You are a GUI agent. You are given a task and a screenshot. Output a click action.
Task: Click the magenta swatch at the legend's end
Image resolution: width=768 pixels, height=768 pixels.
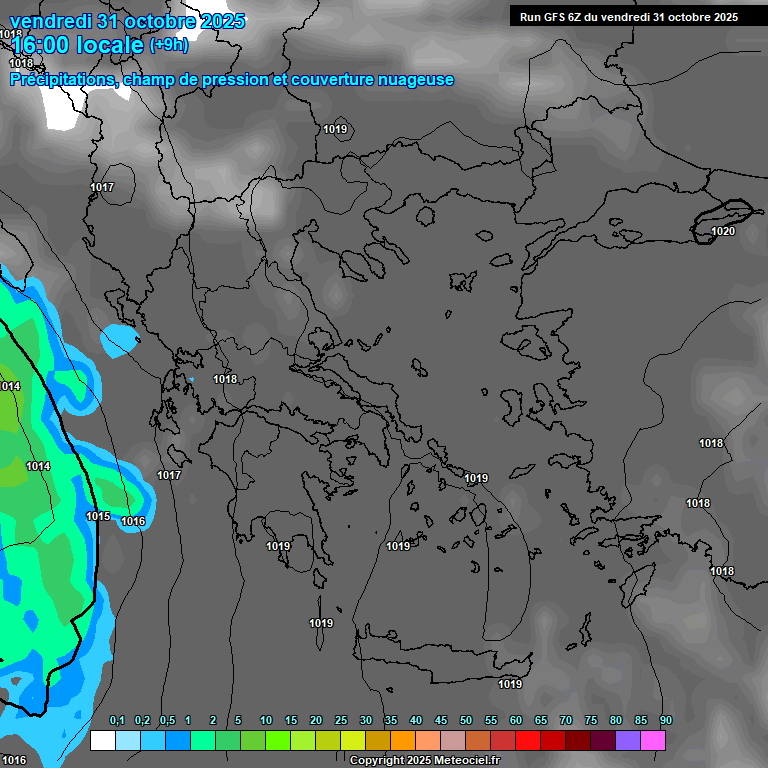[653, 741]
